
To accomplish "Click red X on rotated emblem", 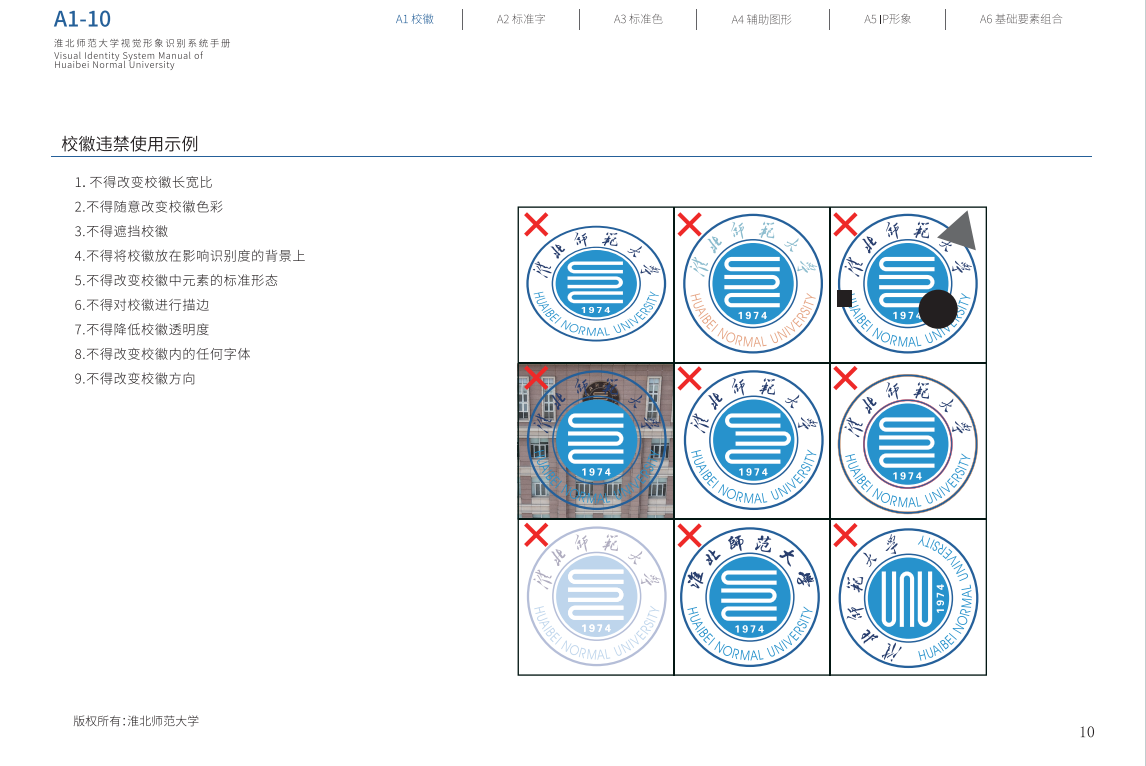I will pos(845,535).
